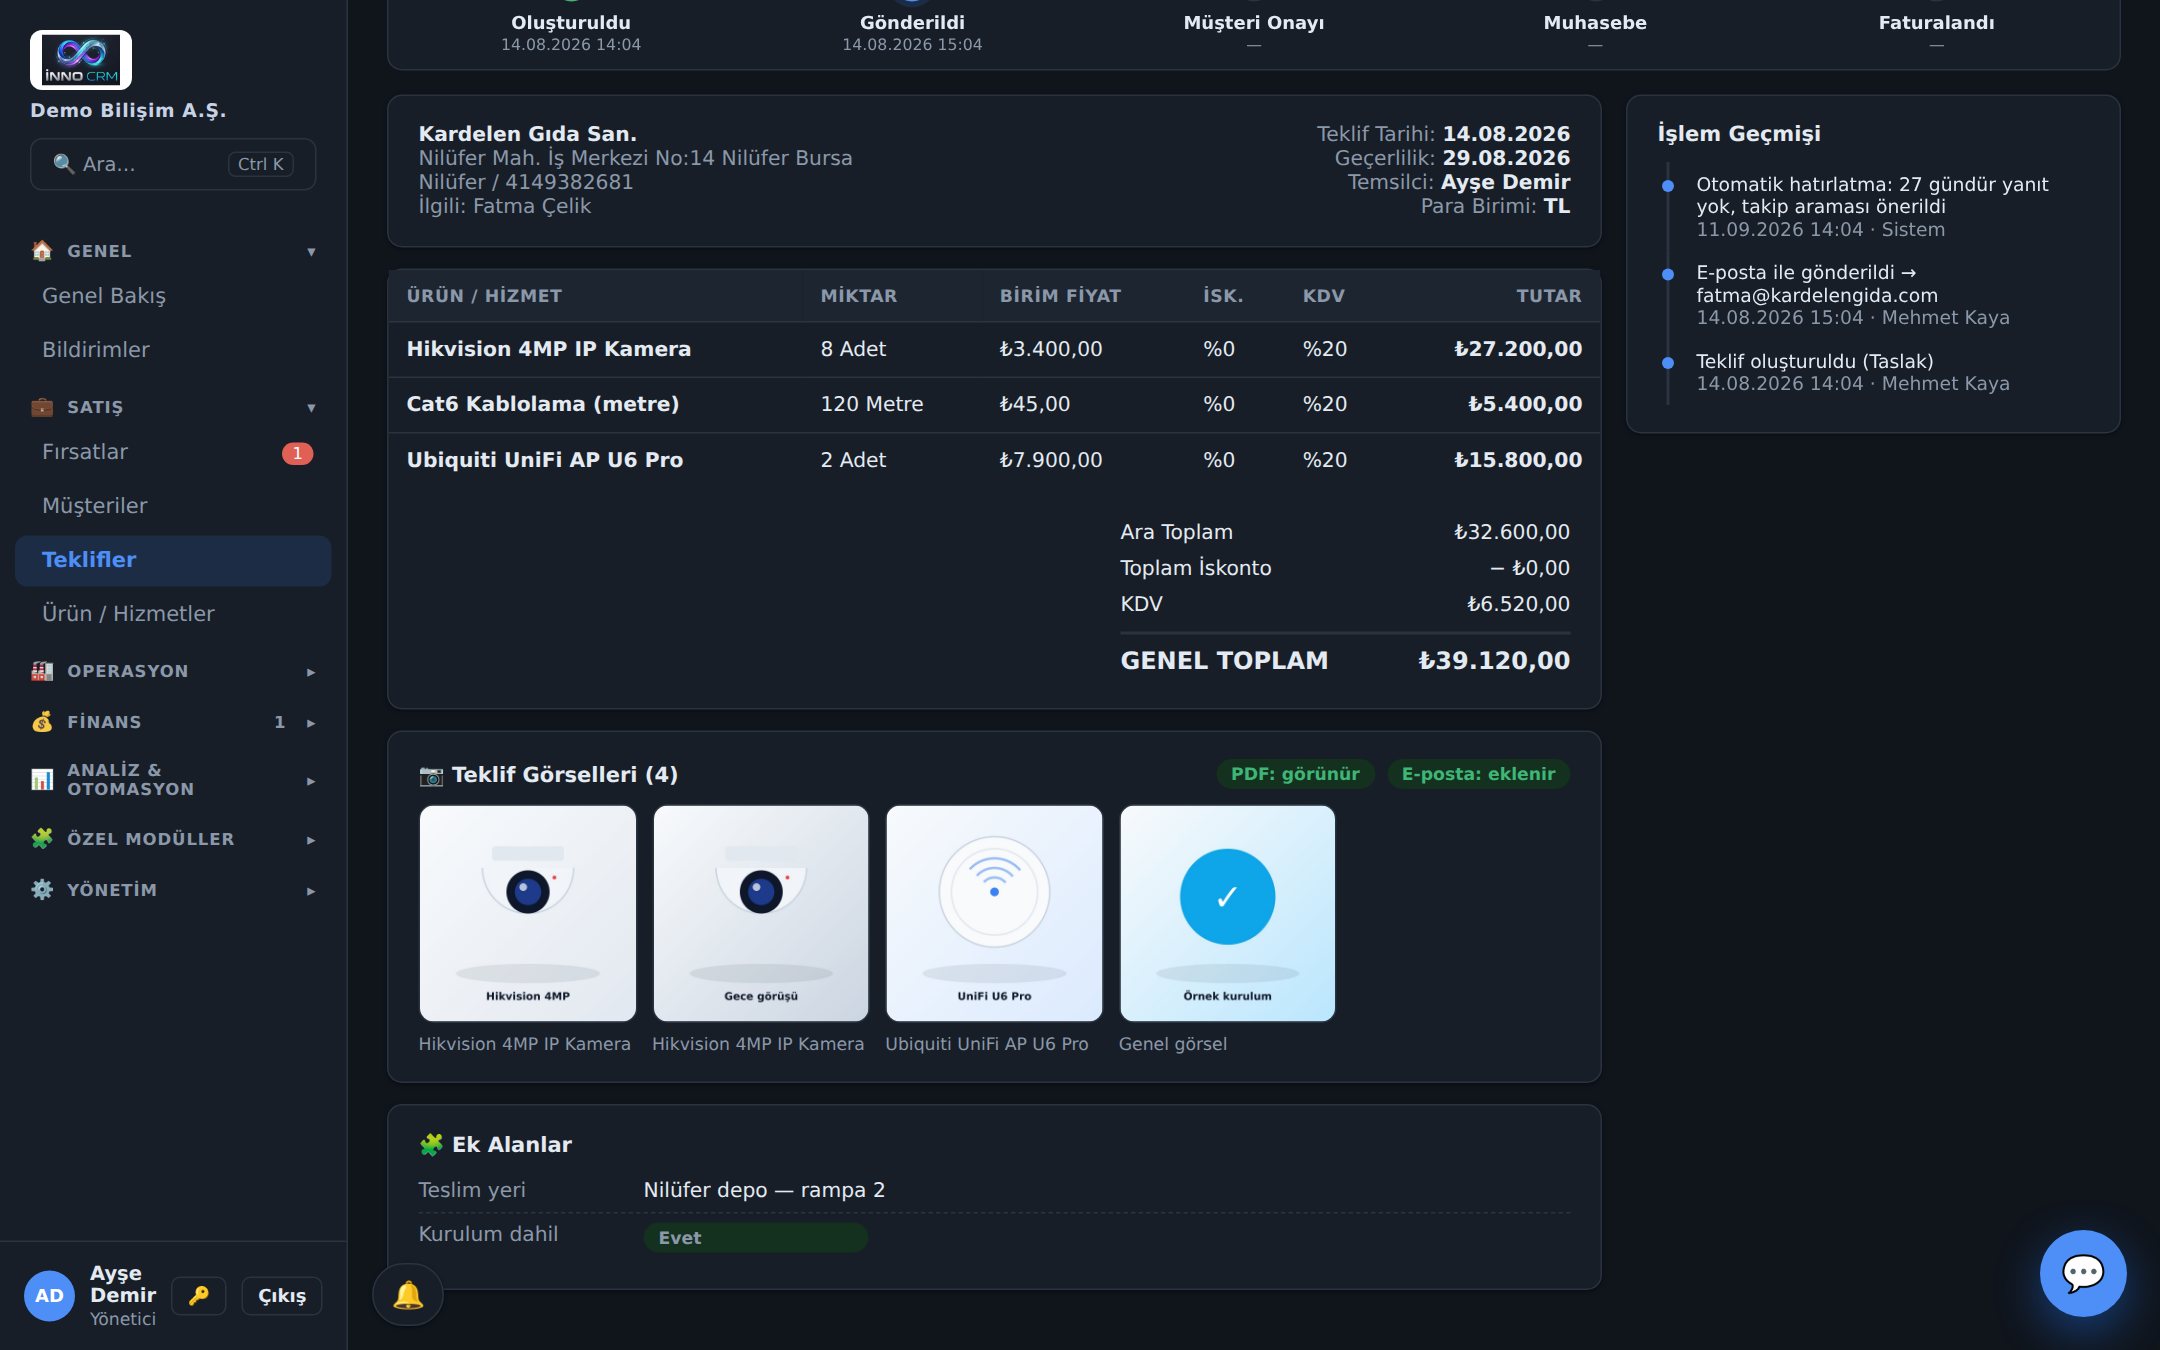2160x1350 pixels.
Task: Open Genel Bakış menu item
Action: point(173,296)
